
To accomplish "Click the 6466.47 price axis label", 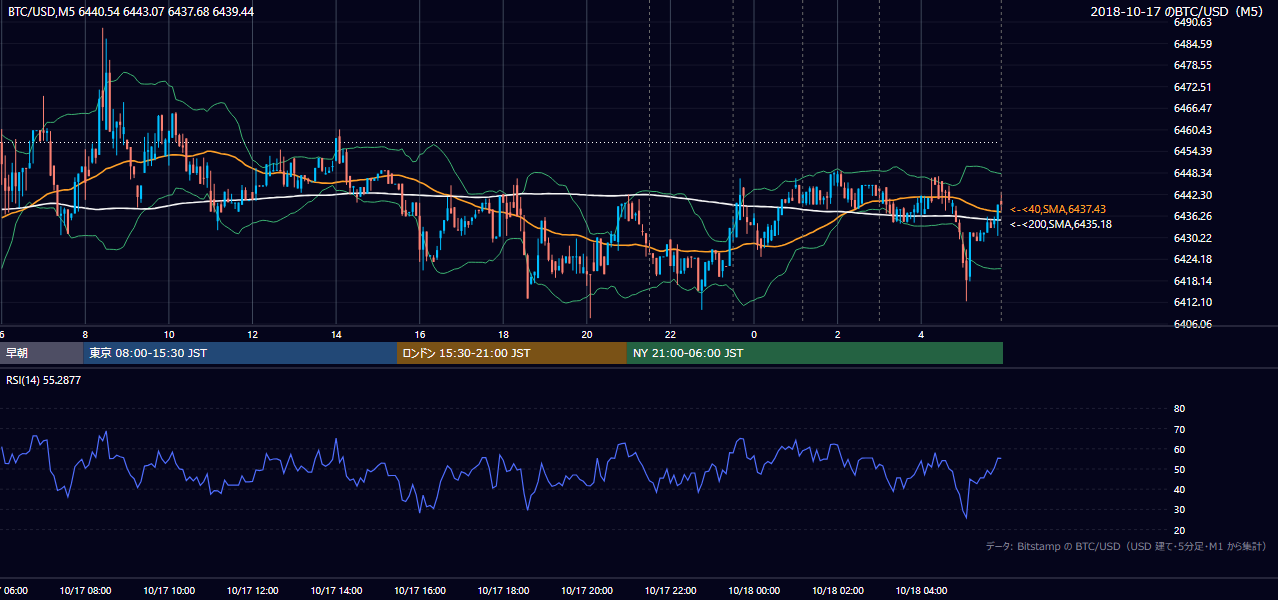I will click(1193, 108).
